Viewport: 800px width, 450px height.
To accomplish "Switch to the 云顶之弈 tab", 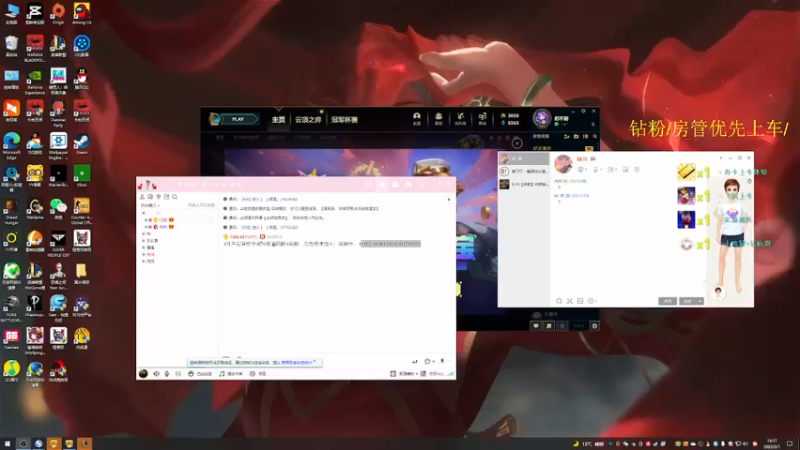I will 308,119.
